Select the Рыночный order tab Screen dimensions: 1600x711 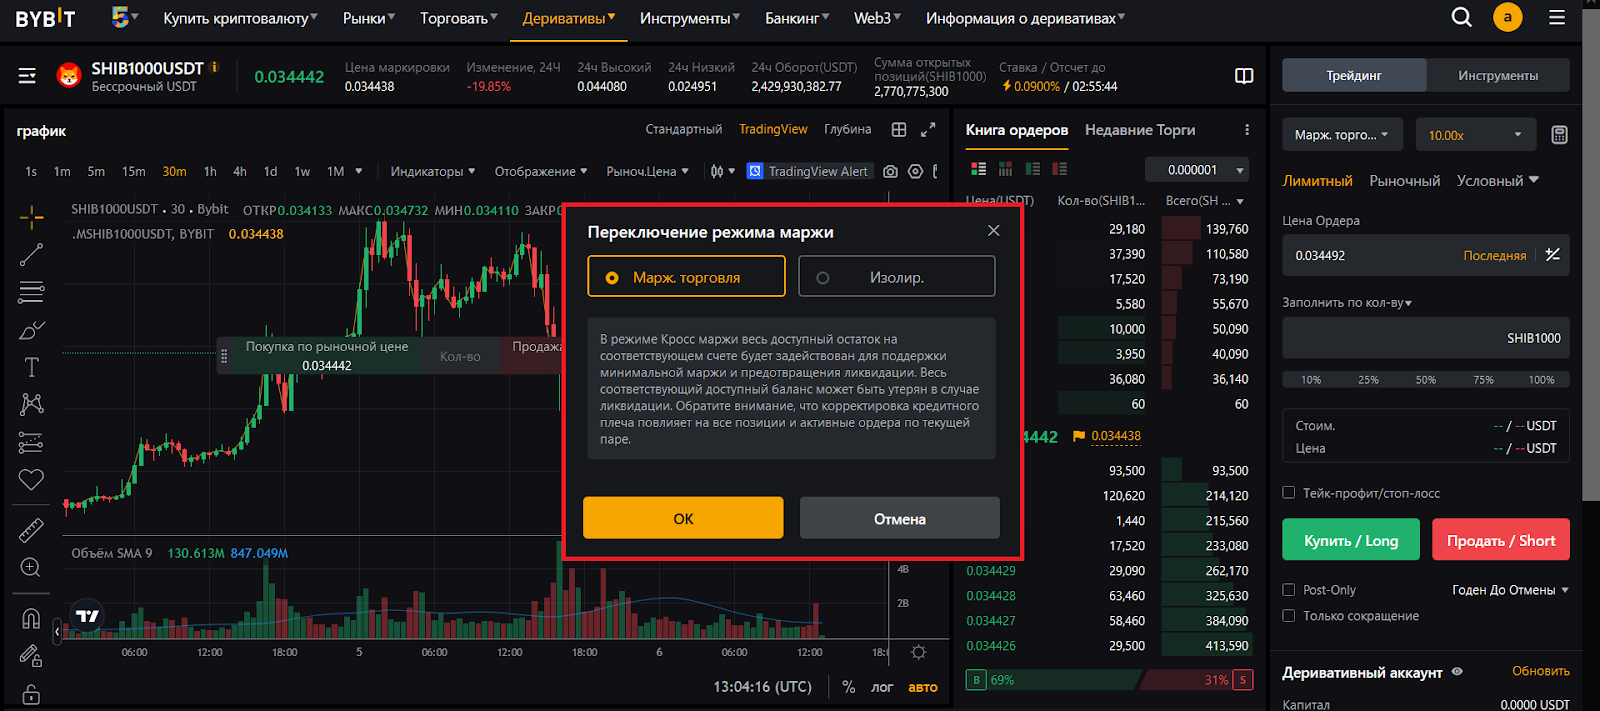point(1404,181)
